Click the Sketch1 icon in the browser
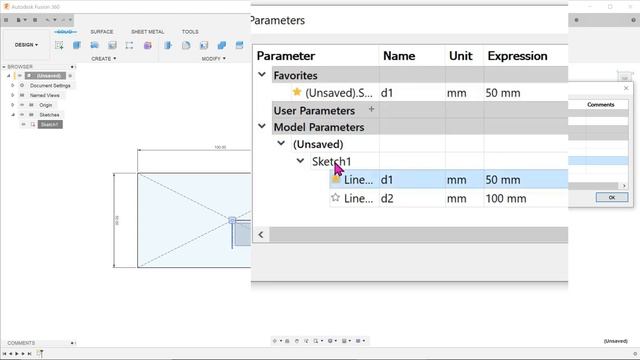The width and height of the screenshot is (640, 360). pos(33,124)
